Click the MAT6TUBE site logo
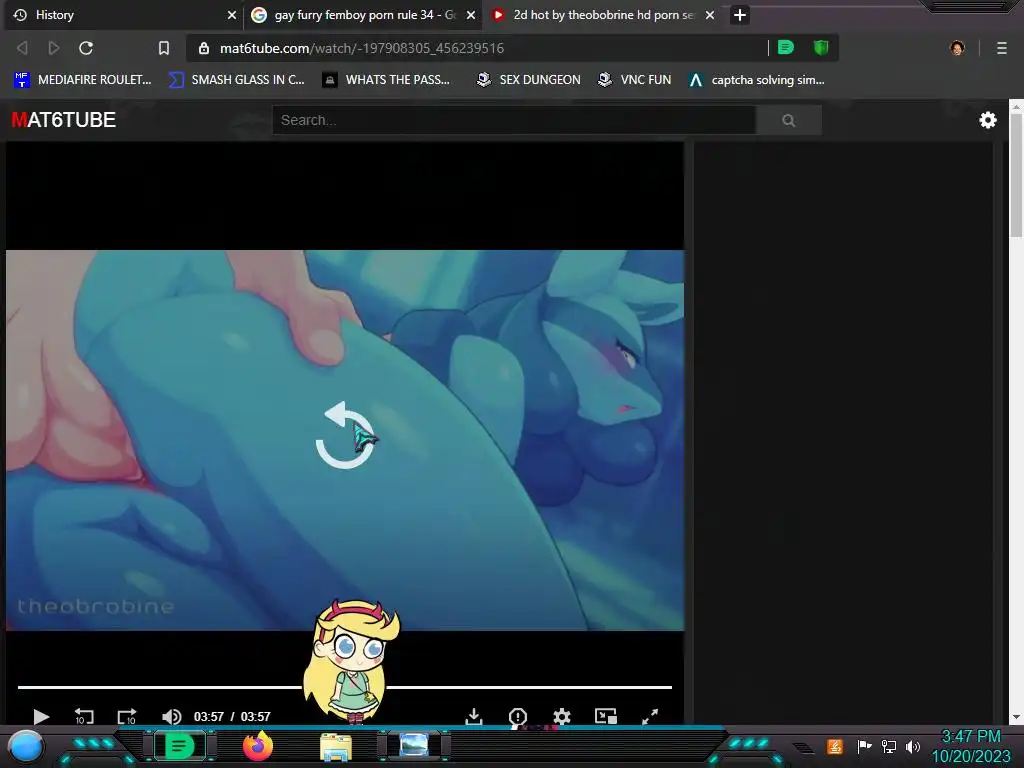This screenshot has height=768, width=1024. (63, 120)
